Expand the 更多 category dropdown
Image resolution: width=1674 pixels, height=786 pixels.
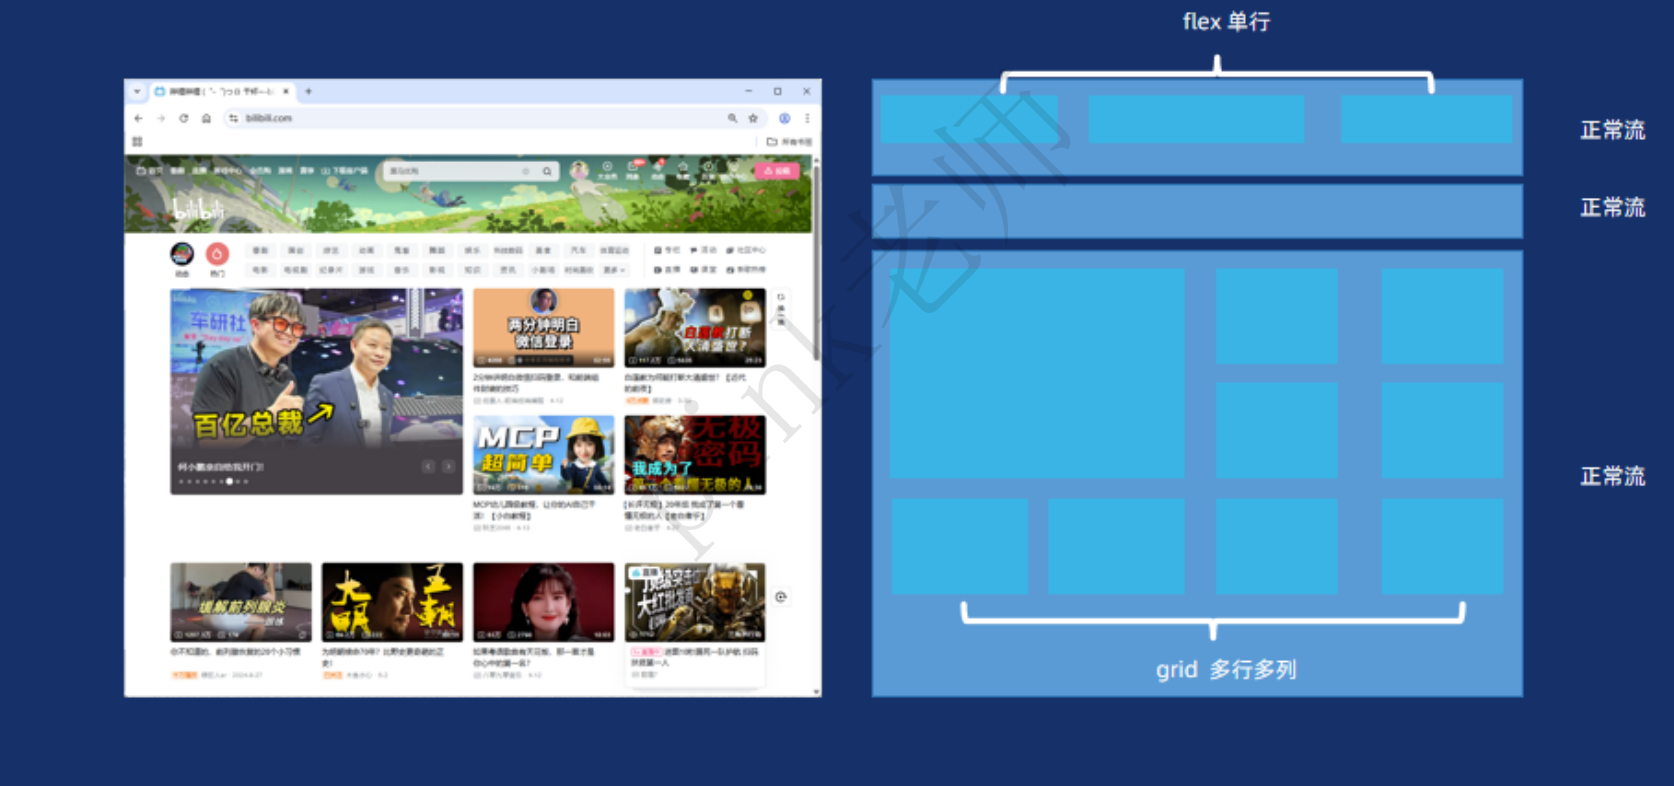[614, 270]
